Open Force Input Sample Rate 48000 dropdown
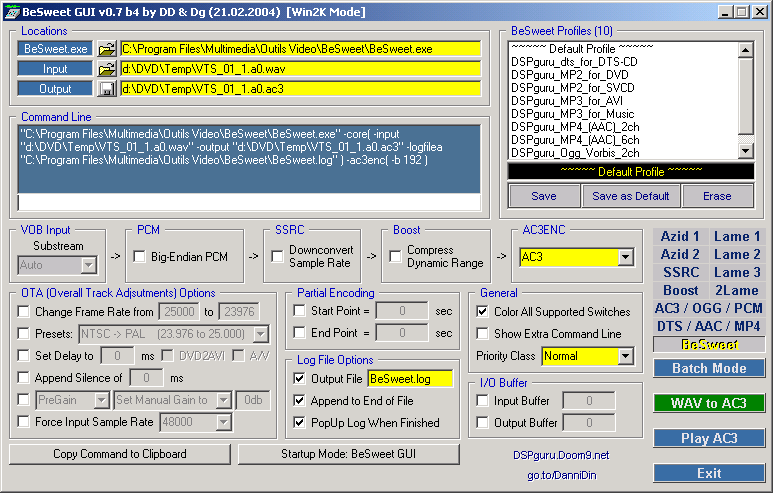 click(x=223, y=422)
